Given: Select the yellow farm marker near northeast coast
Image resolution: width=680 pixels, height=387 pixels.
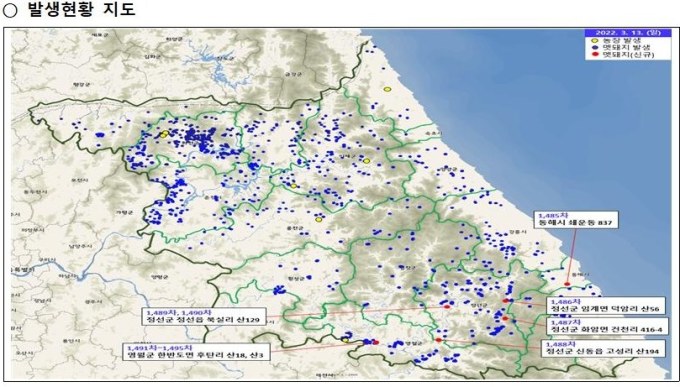Looking at the screenshot, I should [387, 89].
